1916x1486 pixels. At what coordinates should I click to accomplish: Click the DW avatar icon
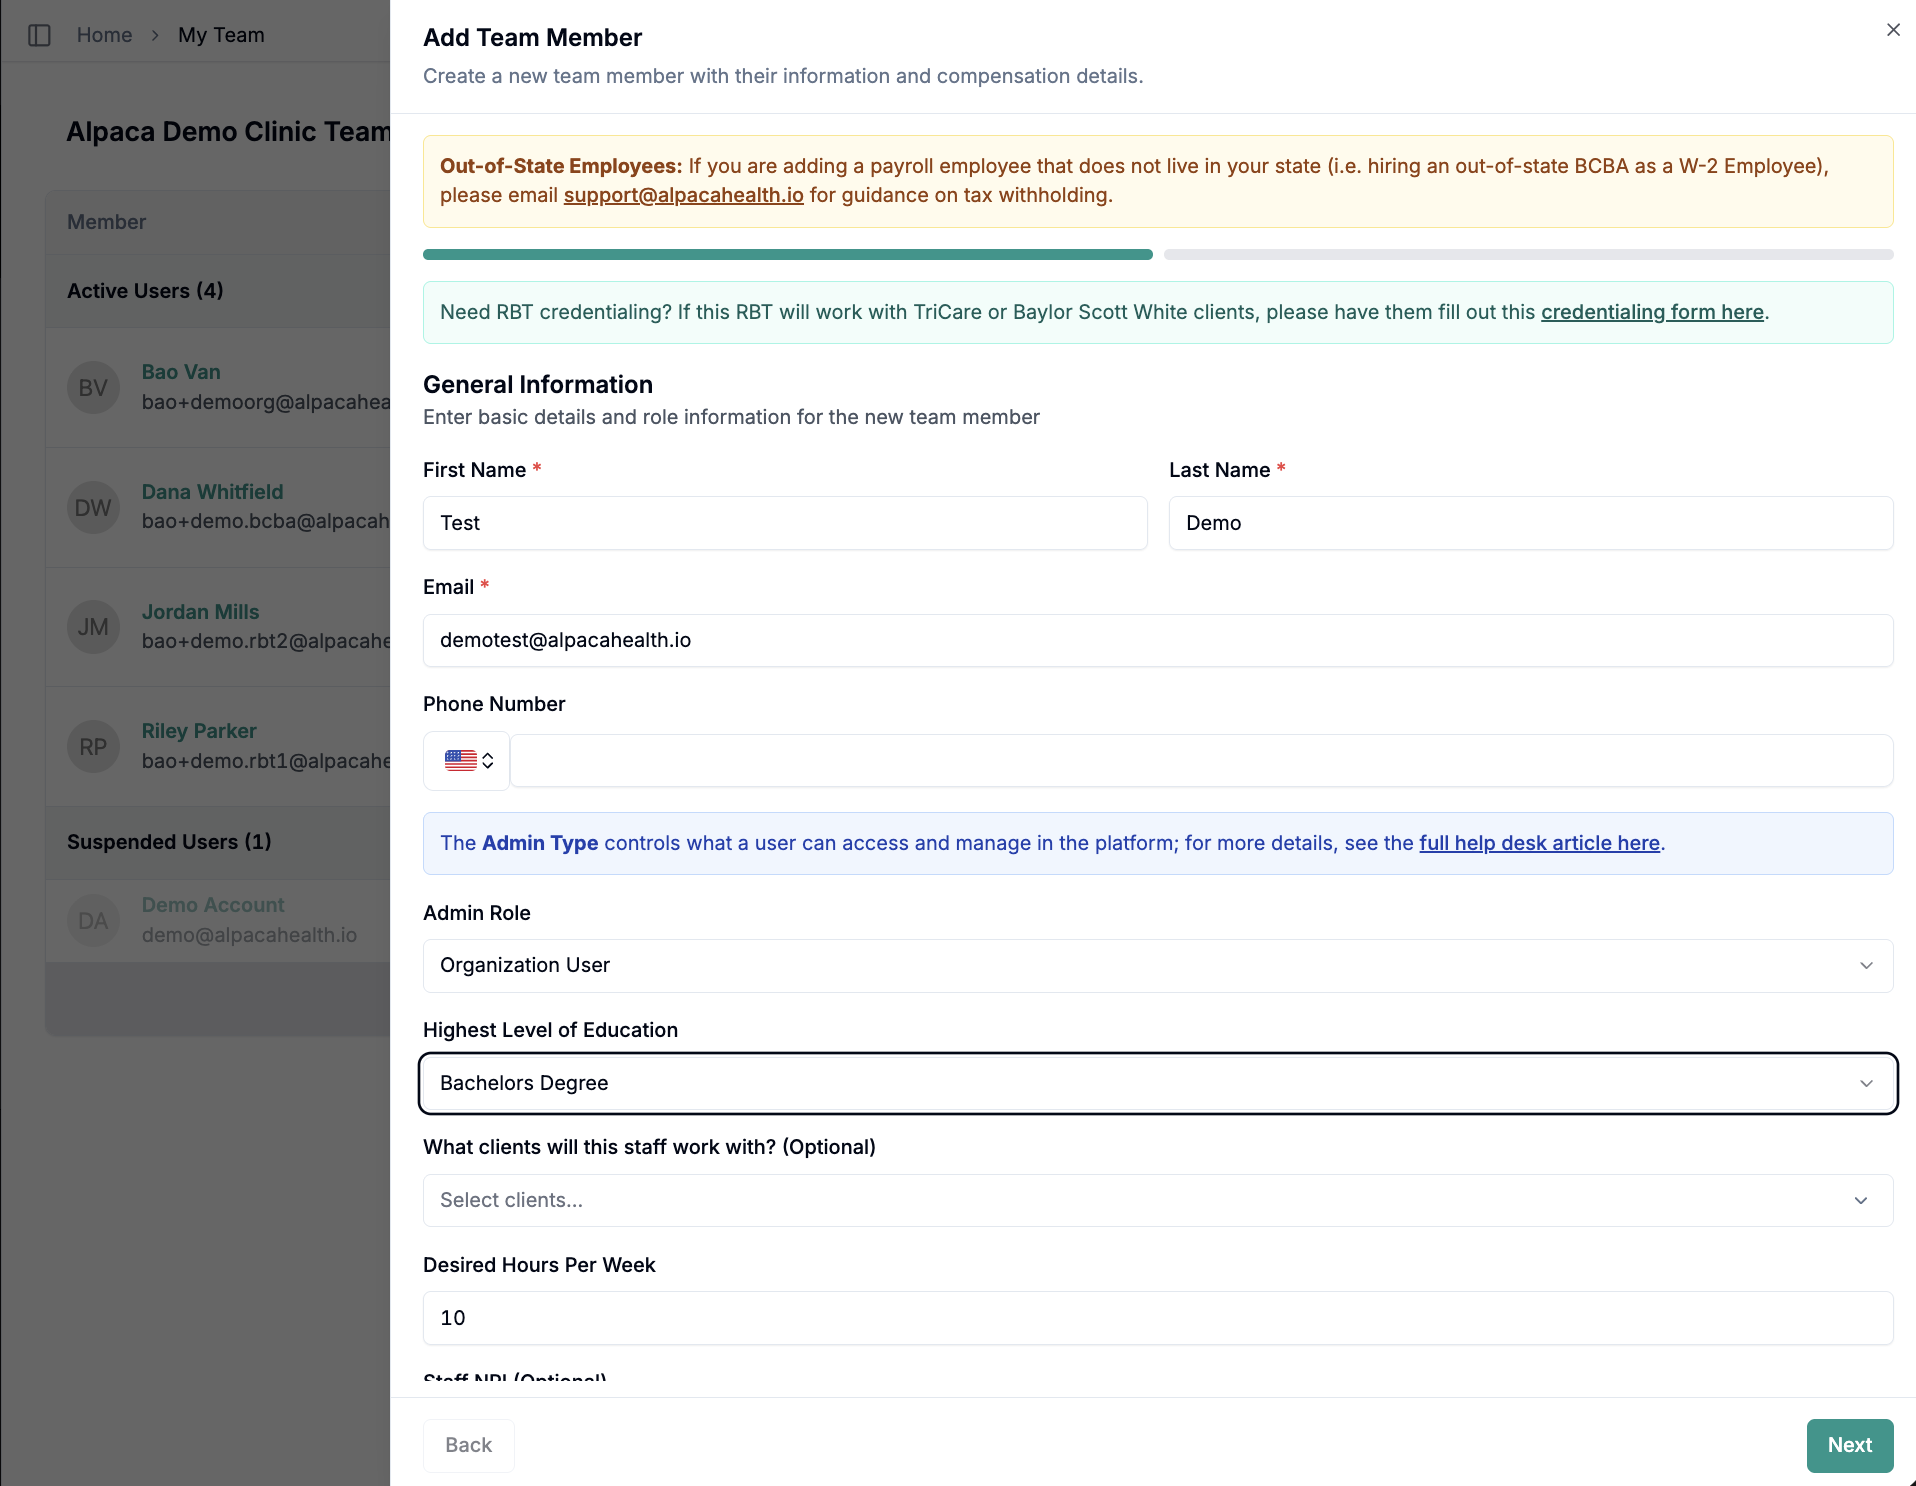pyautogui.click(x=93, y=508)
